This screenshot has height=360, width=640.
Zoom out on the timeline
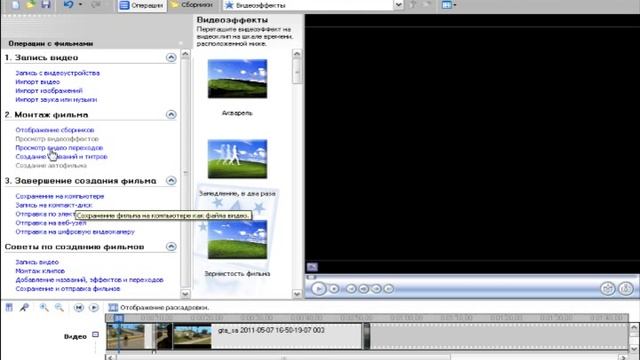point(59,307)
